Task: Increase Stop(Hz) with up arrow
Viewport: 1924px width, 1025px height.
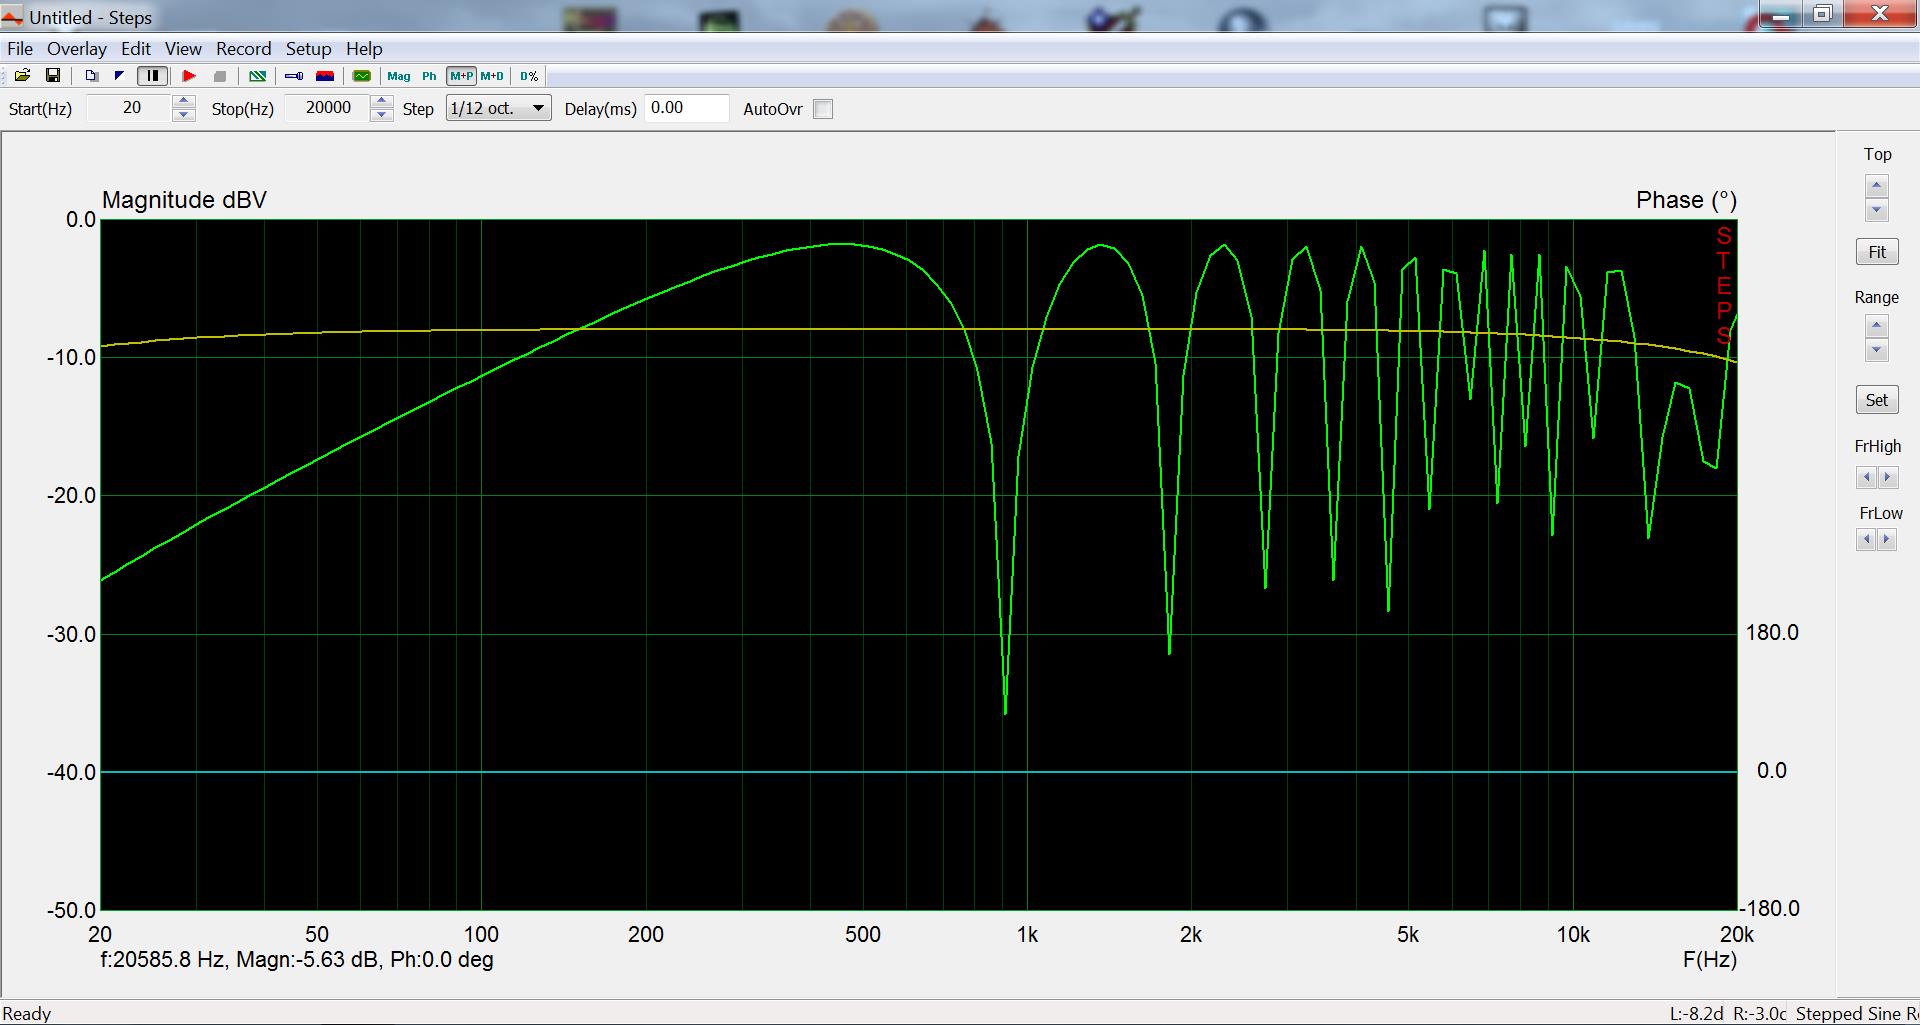Action: point(382,102)
